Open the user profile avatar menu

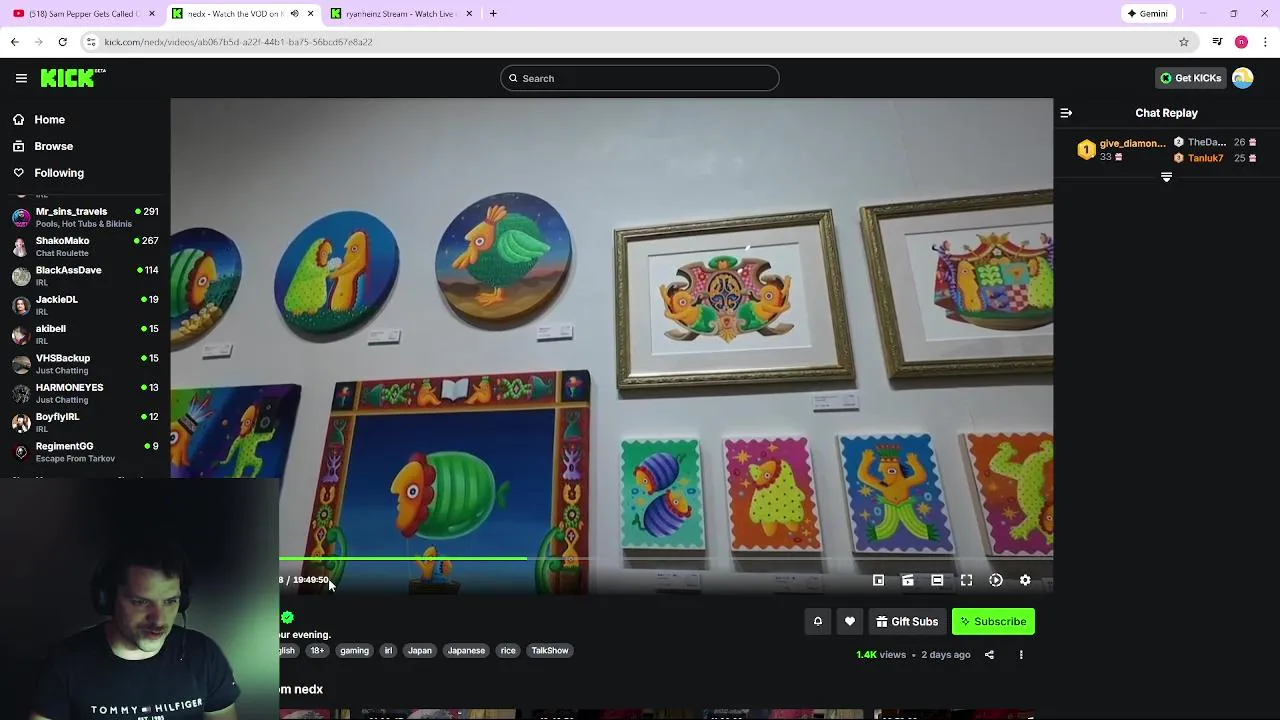point(1243,78)
